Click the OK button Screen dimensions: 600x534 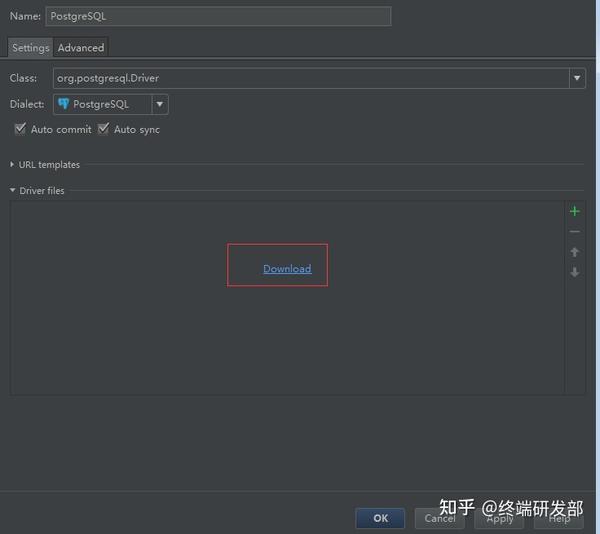[380, 518]
